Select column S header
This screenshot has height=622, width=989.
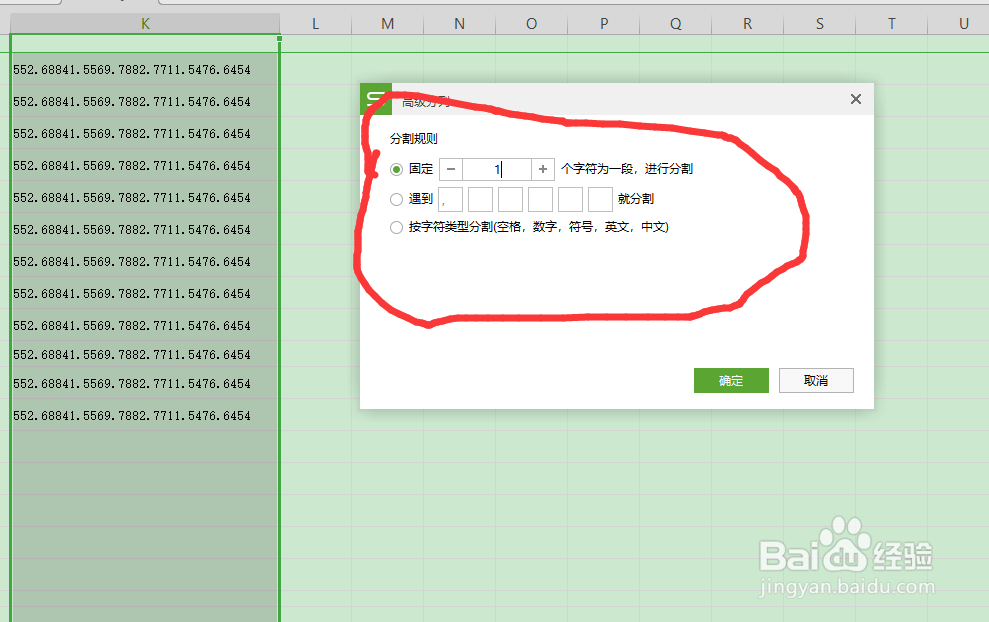pyautogui.click(x=819, y=24)
